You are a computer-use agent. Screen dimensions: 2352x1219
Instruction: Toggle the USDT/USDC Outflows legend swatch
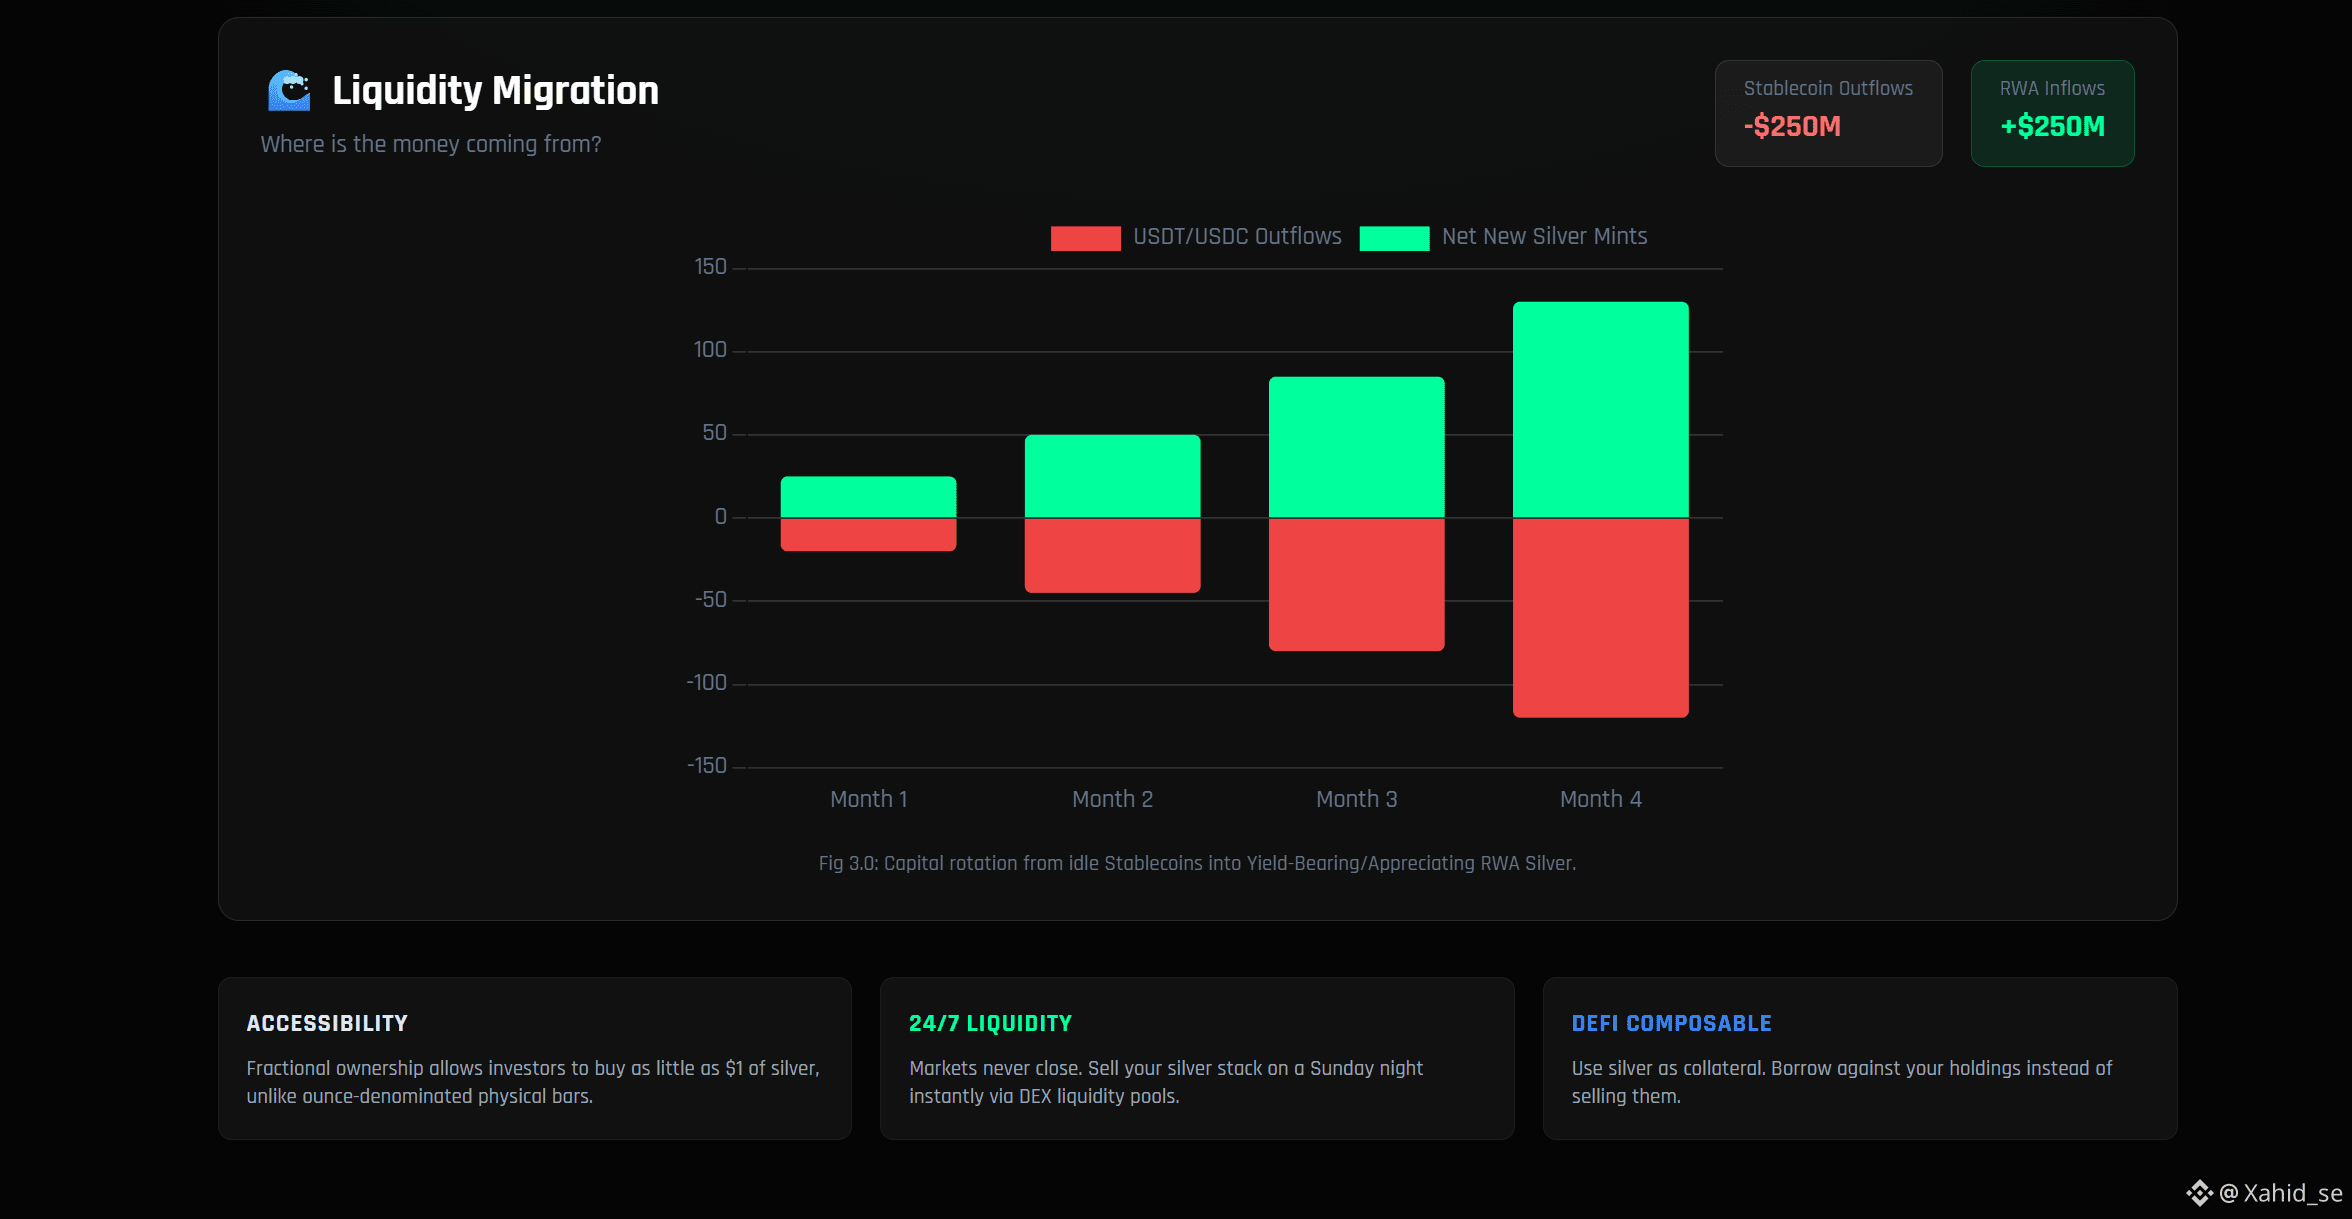[1085, 238]
